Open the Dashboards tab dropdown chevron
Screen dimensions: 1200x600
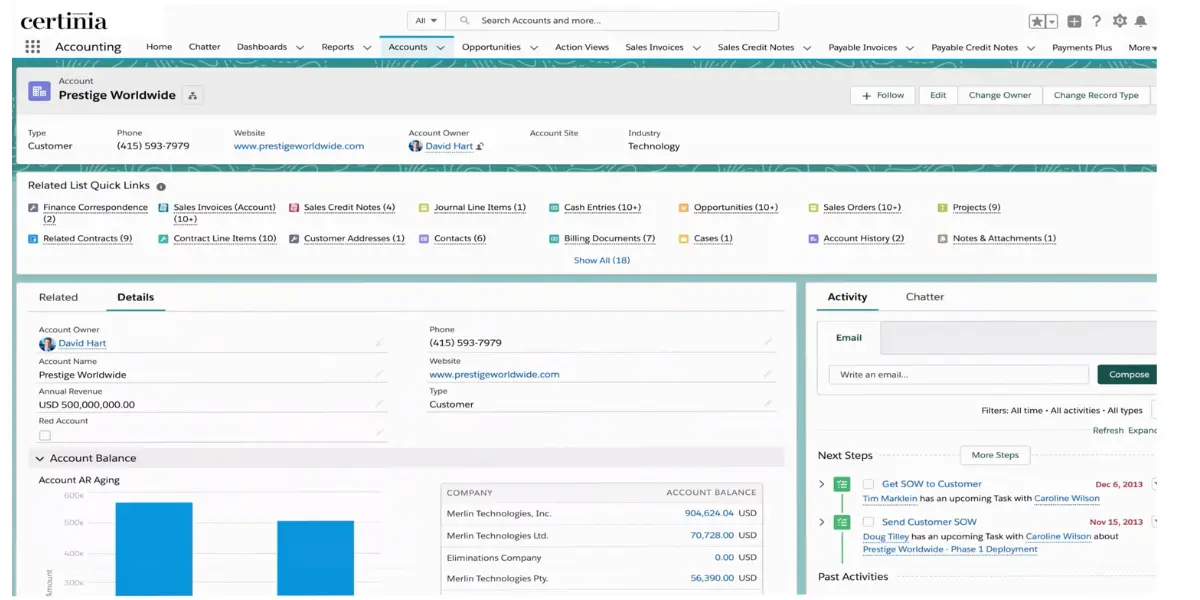pos(299,47)
